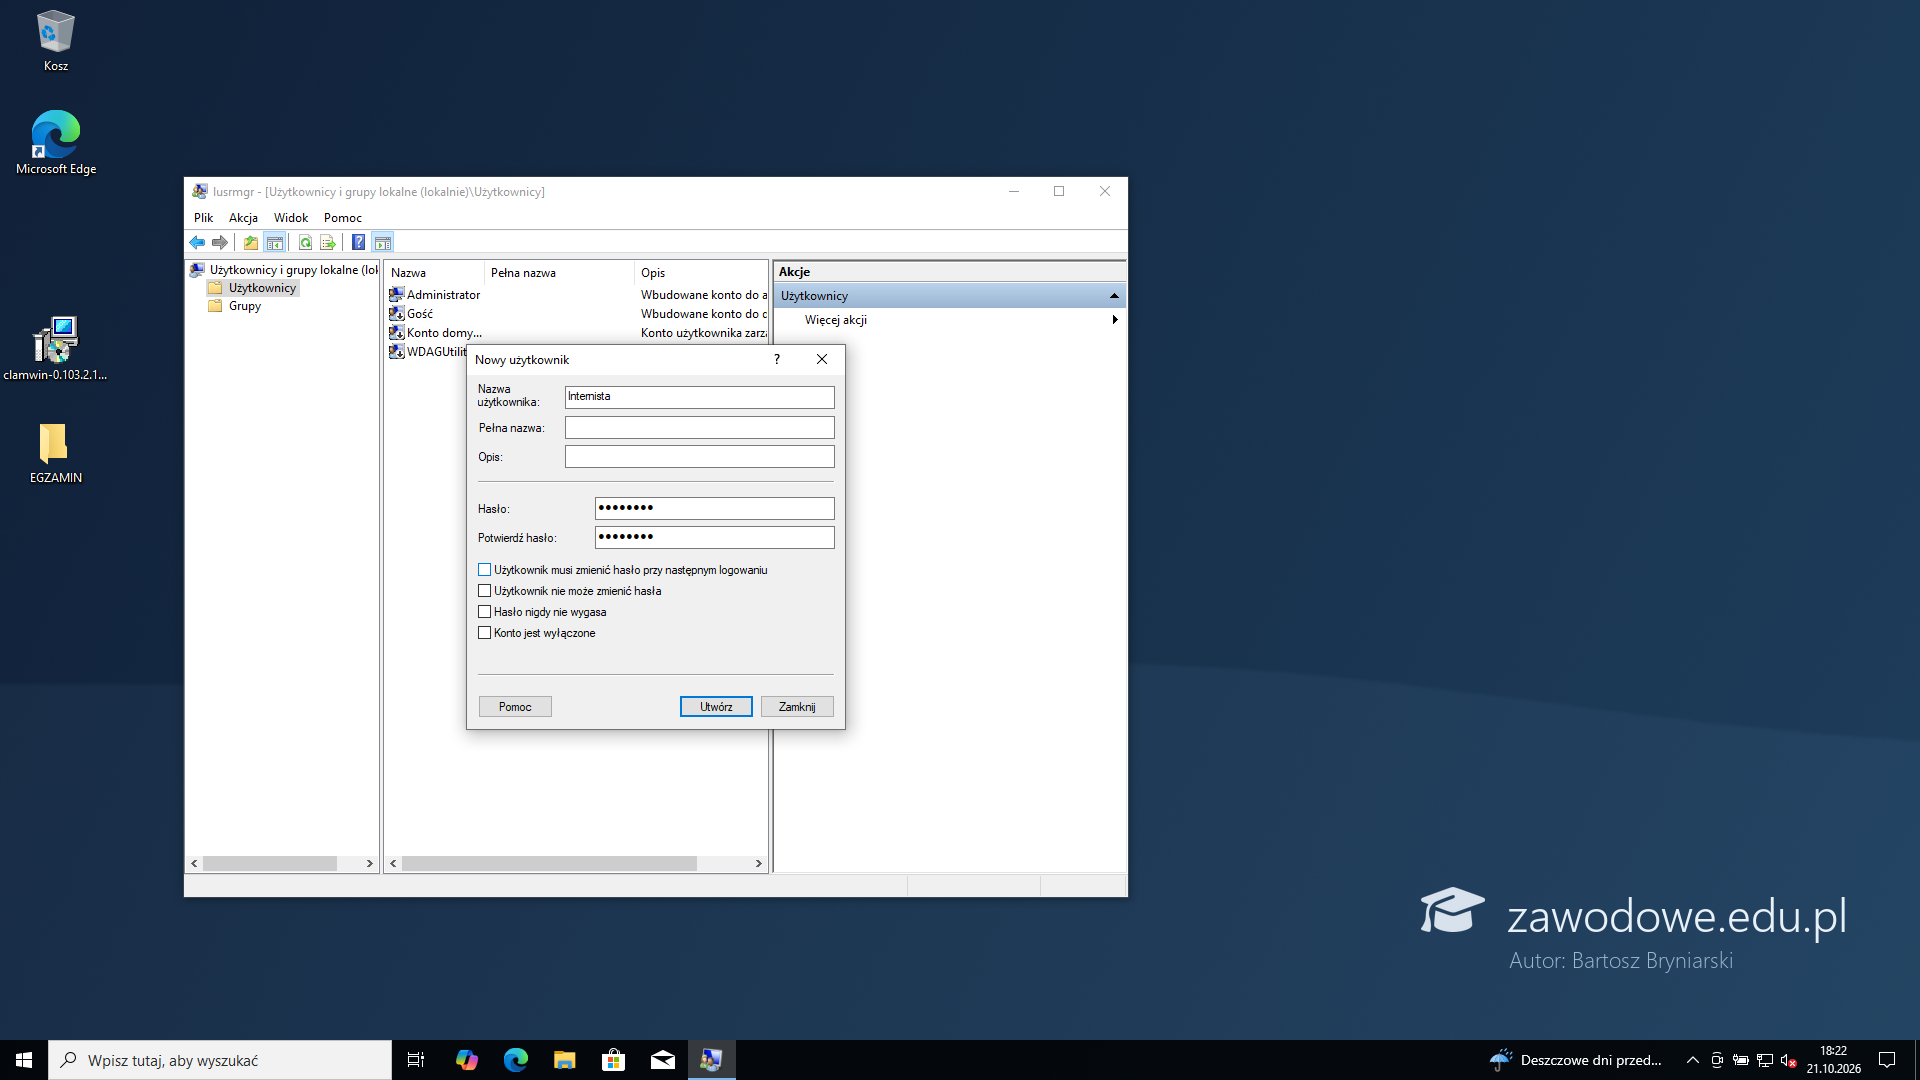Image resolution: width=1920 pixels, height=1080 pixels.
Task: Click the Zamknij button in dialog
Action: coord(797,707)
